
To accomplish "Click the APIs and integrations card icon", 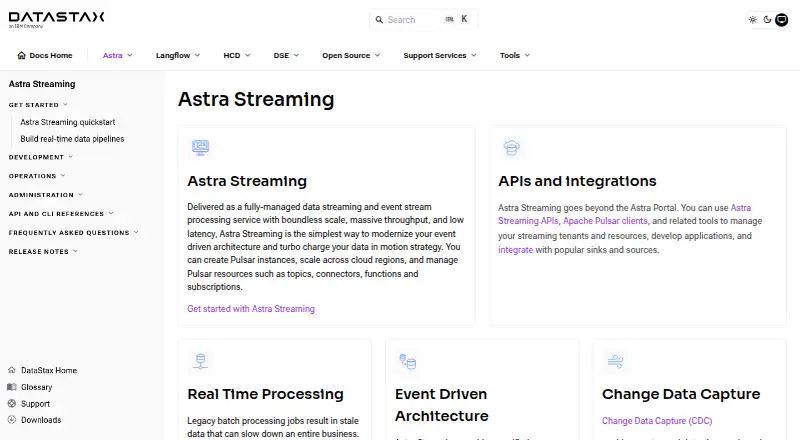I will (x=511, y=148).
